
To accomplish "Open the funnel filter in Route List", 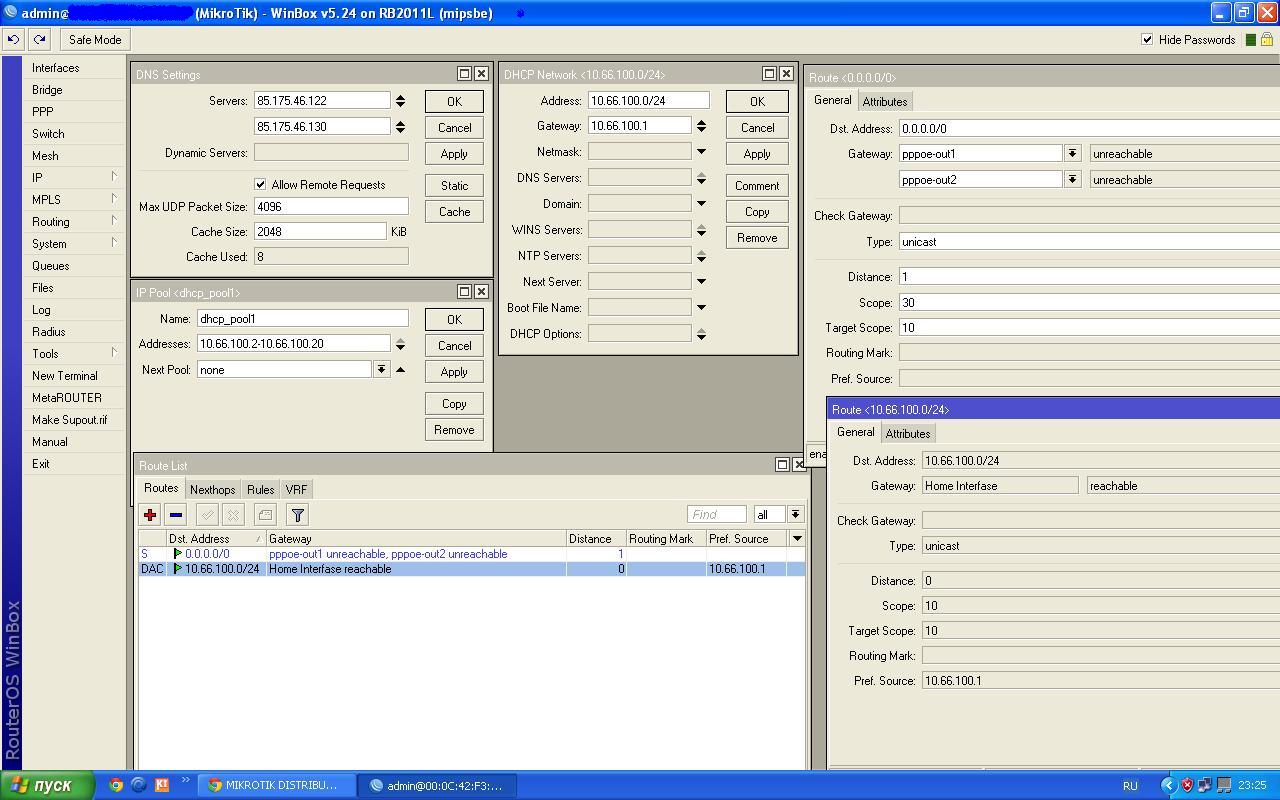I will click(x=298, y=514).
